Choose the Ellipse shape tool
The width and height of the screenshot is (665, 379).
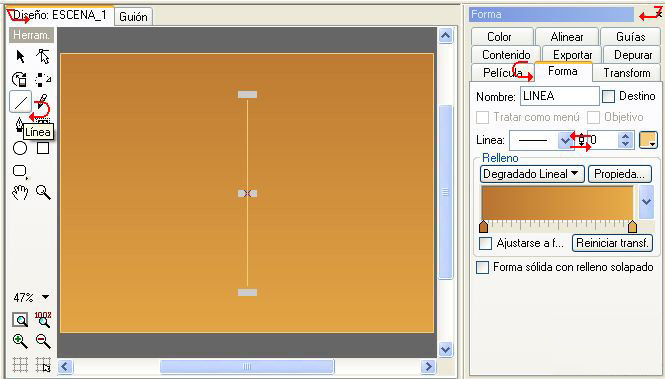pos(20,148)
